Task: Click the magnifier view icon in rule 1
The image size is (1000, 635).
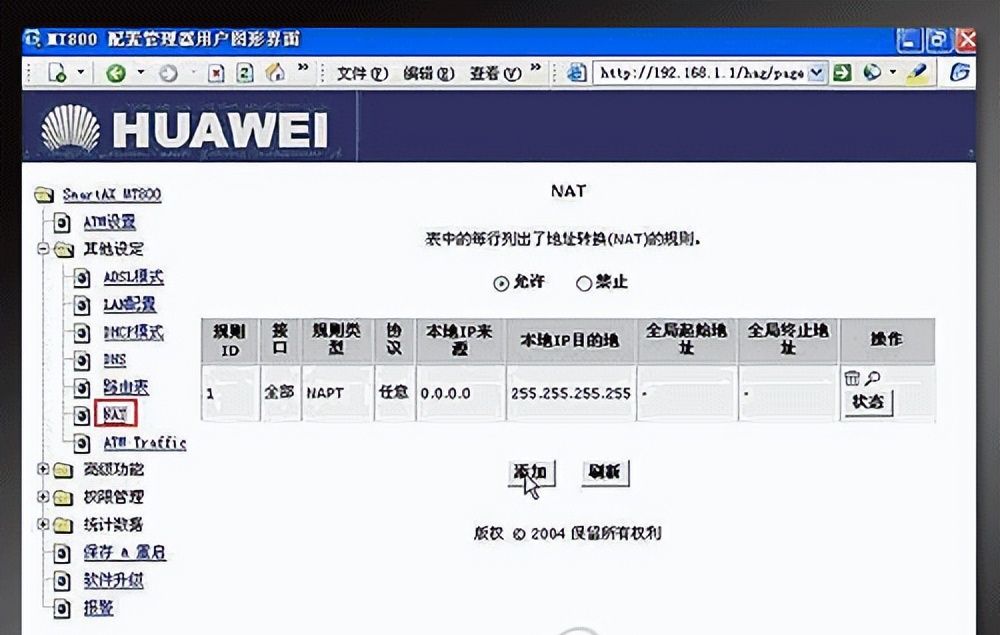Action: (872, 378)
